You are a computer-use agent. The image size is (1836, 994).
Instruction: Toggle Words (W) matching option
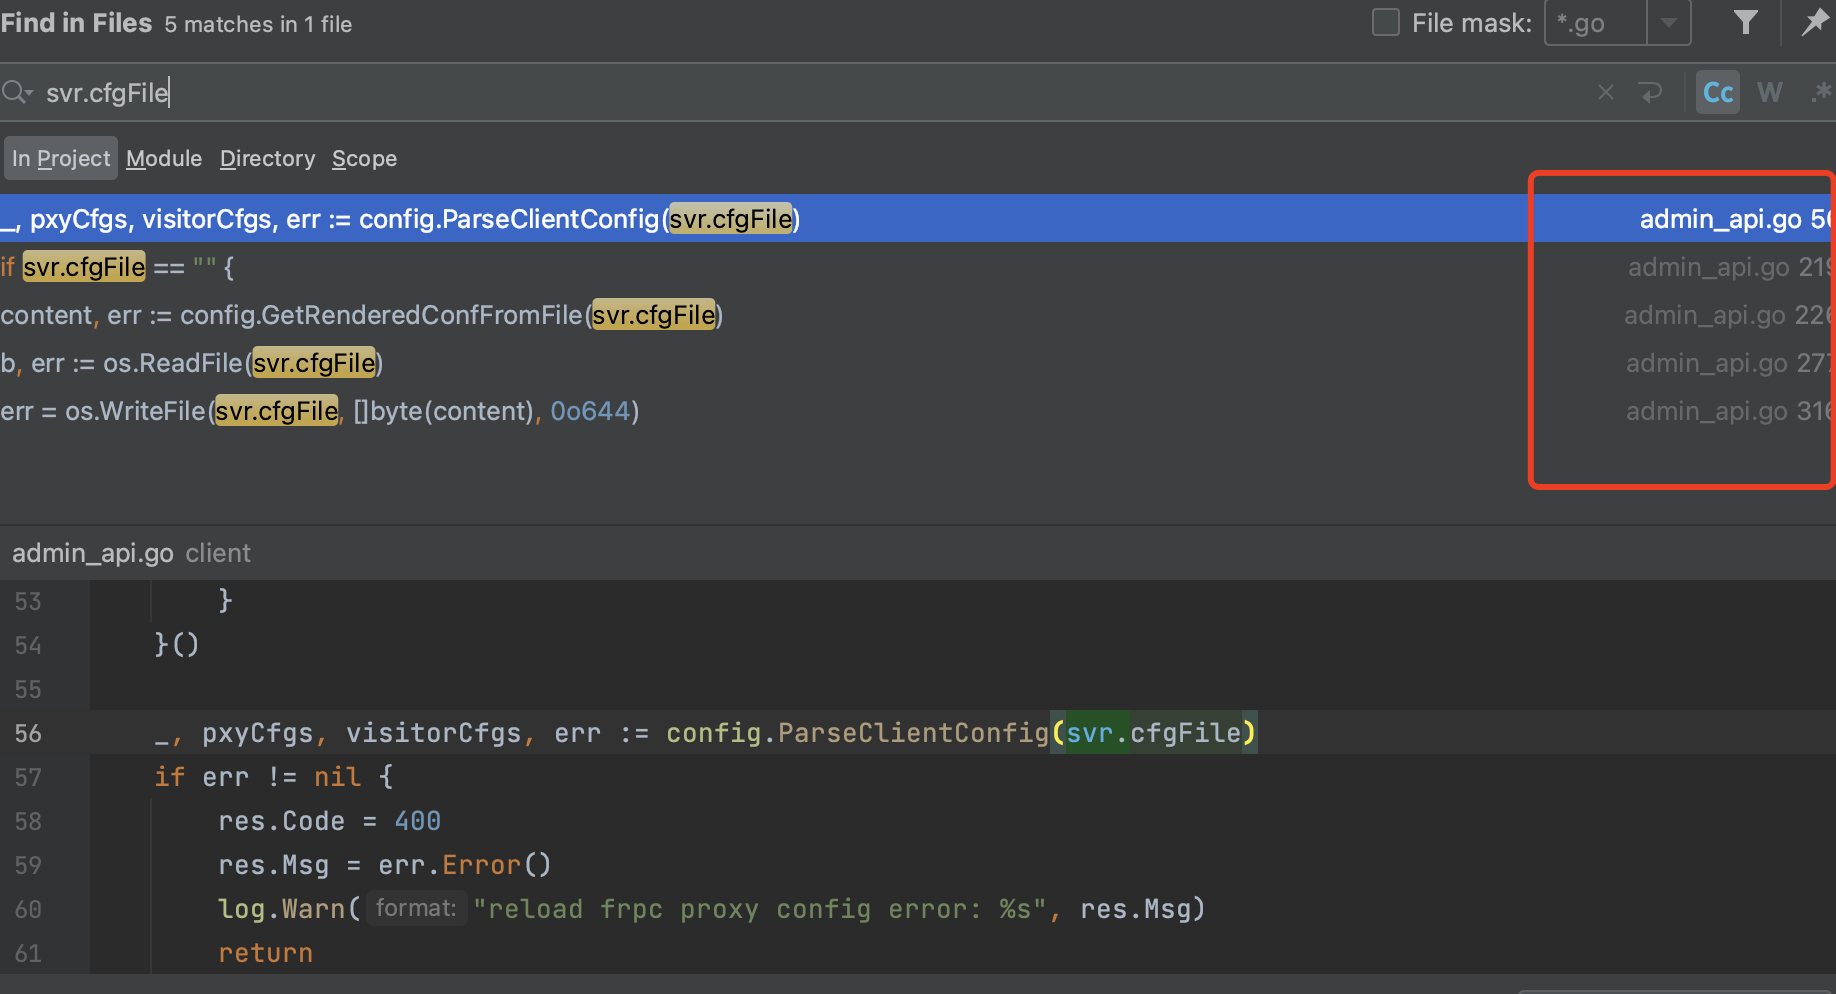[1769, 92]
